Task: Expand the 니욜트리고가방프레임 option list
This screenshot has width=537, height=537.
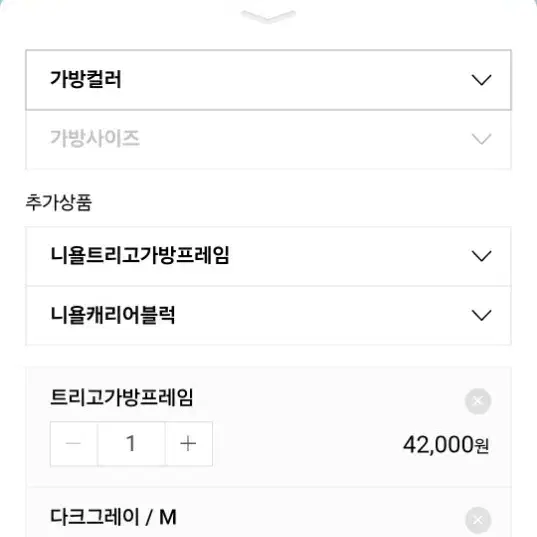Action: click(x=268, y=256)
